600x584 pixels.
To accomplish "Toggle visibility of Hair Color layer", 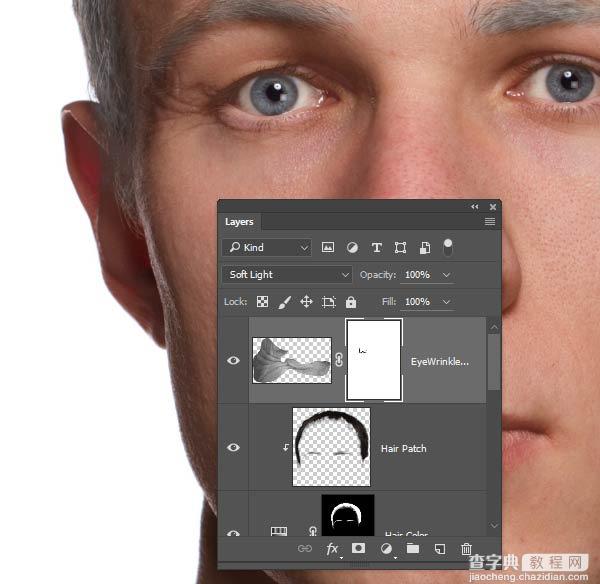I will pos(233,532).
